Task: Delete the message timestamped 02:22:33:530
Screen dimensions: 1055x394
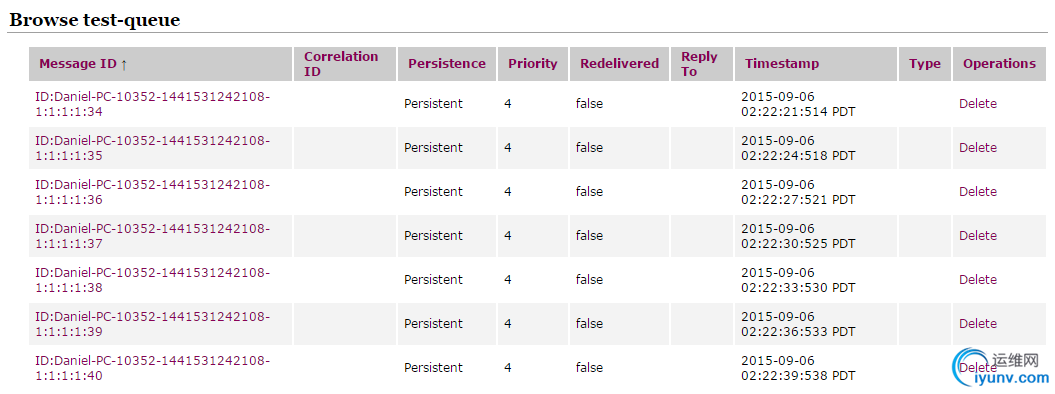Action: pos(978,280)
